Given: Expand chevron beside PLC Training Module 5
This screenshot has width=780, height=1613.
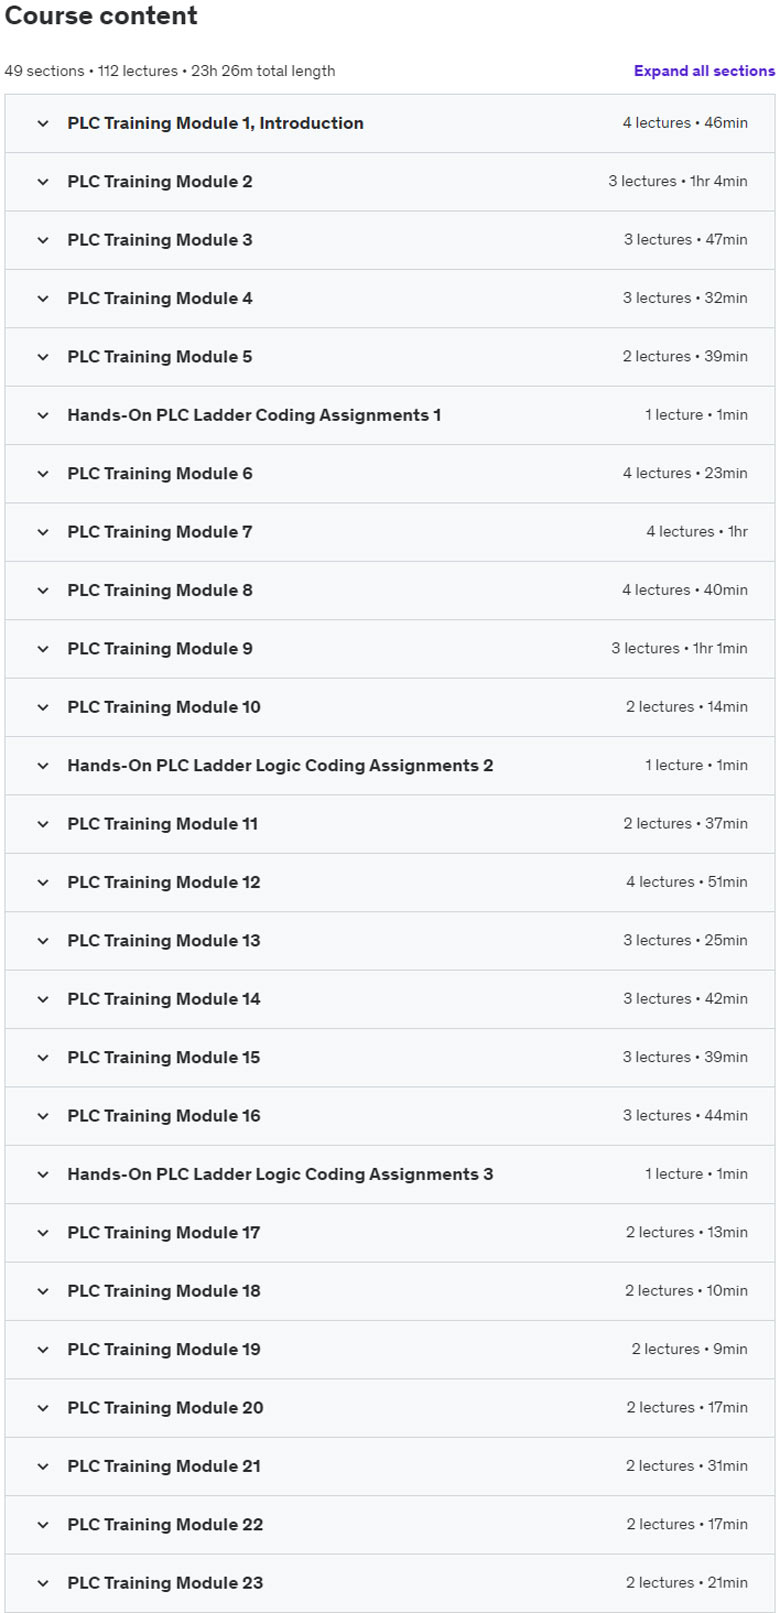Looking at the screenshot, I should pyautogui.click(x=43, y=357).
